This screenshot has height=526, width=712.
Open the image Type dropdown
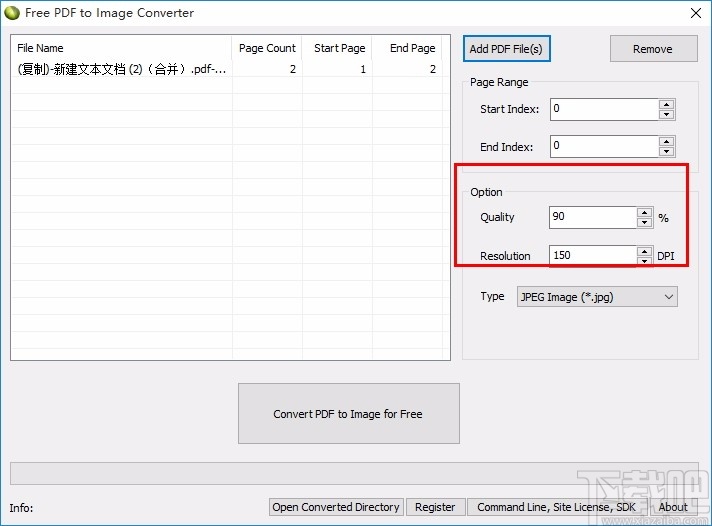pos(597,297)
